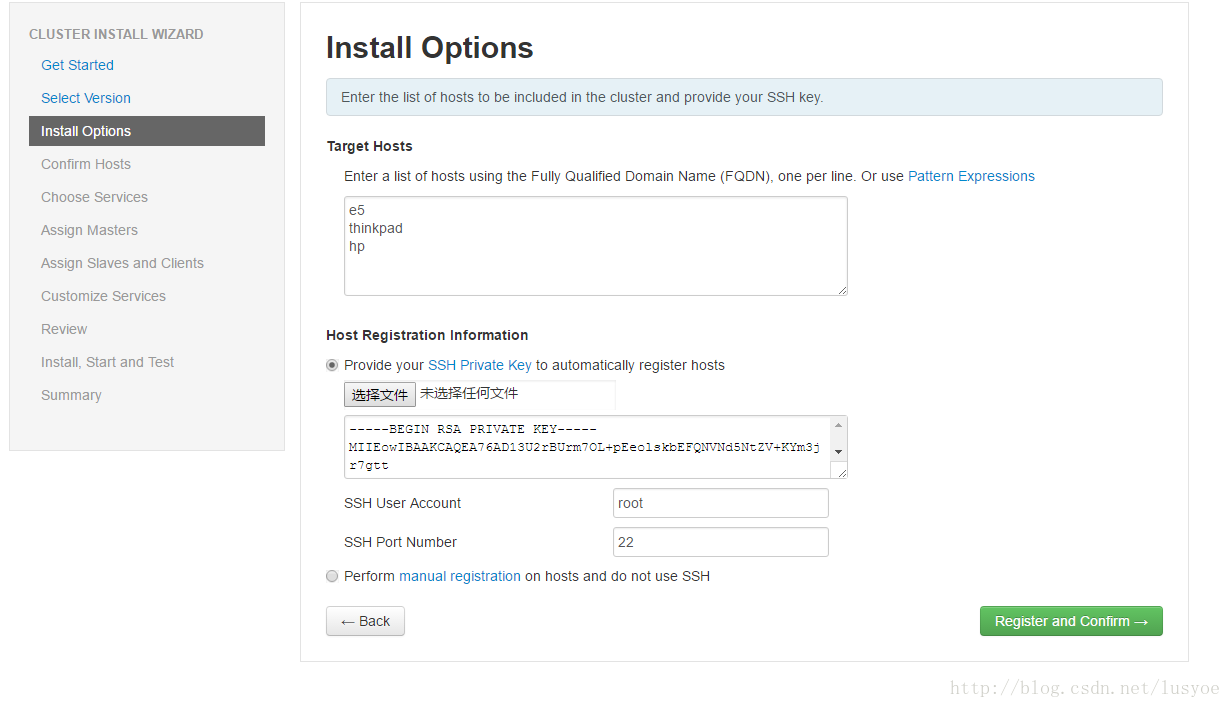Click scroll-up arrow of private key box
Screen dimensions: 1231x708
pos(839,425)
